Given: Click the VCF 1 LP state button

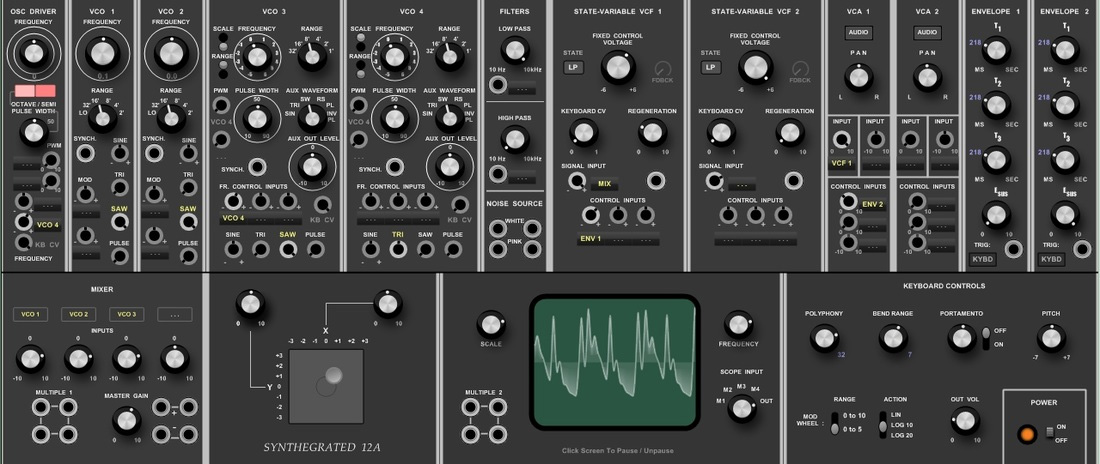Looking at the screenshot, I should [573, 67].
